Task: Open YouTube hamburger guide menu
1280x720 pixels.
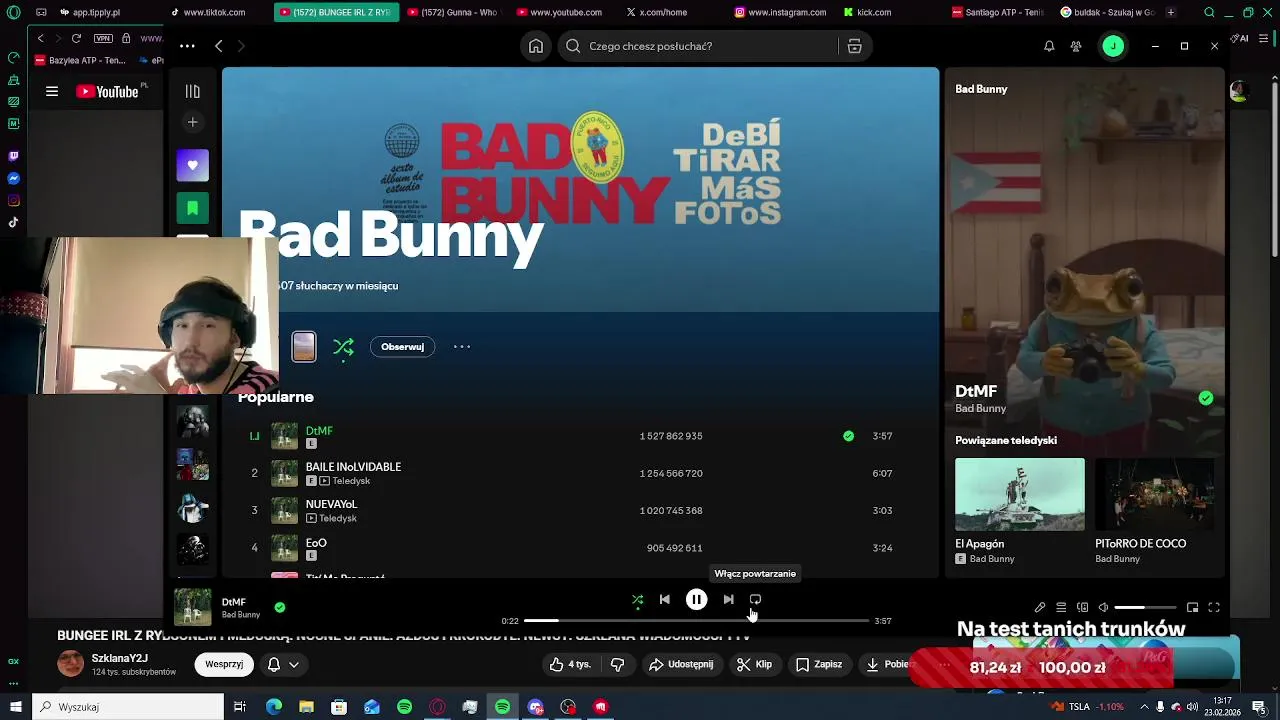Action: [x=52, y=91]
